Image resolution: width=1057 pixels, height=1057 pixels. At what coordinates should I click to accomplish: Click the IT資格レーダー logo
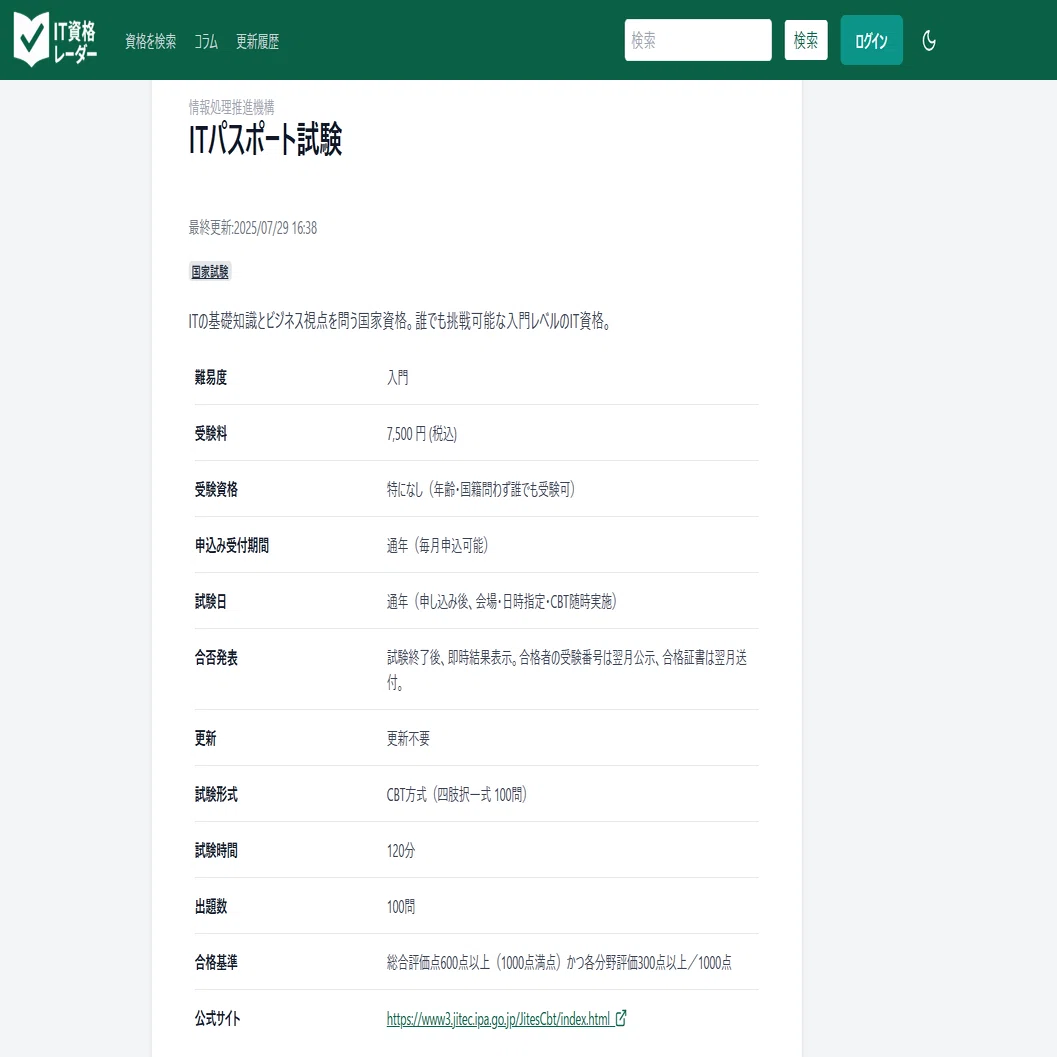56,40
